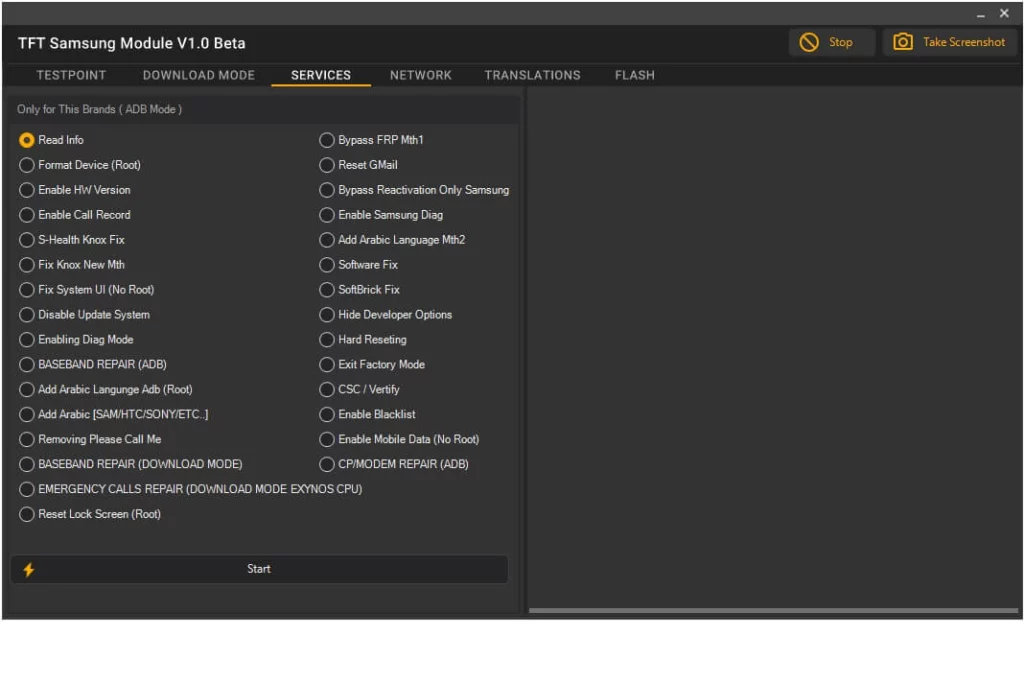Select Add Arabic Language Mth2
The height and width of the screenshot is (683, 1024).
tap(392, 240)
